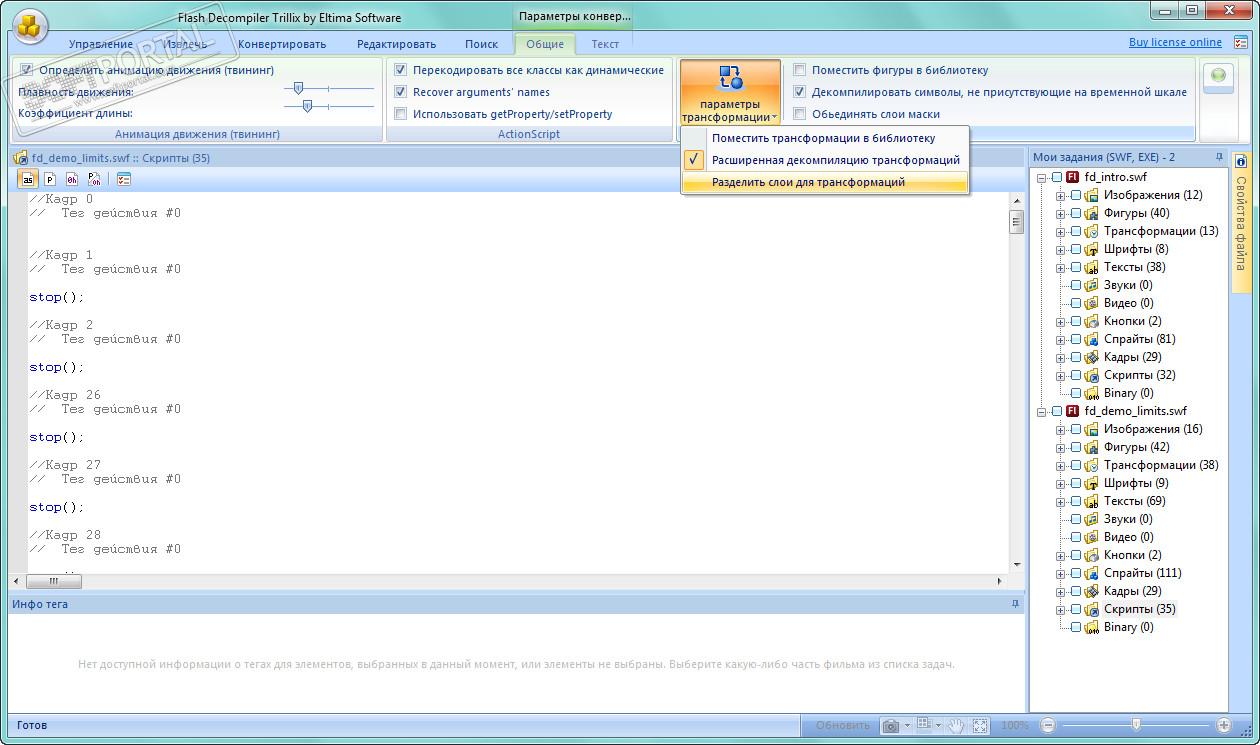Check the Скрипты (35) checkbox
The width and height of the screenshot is (1260, 745).
click(1076, 609)
